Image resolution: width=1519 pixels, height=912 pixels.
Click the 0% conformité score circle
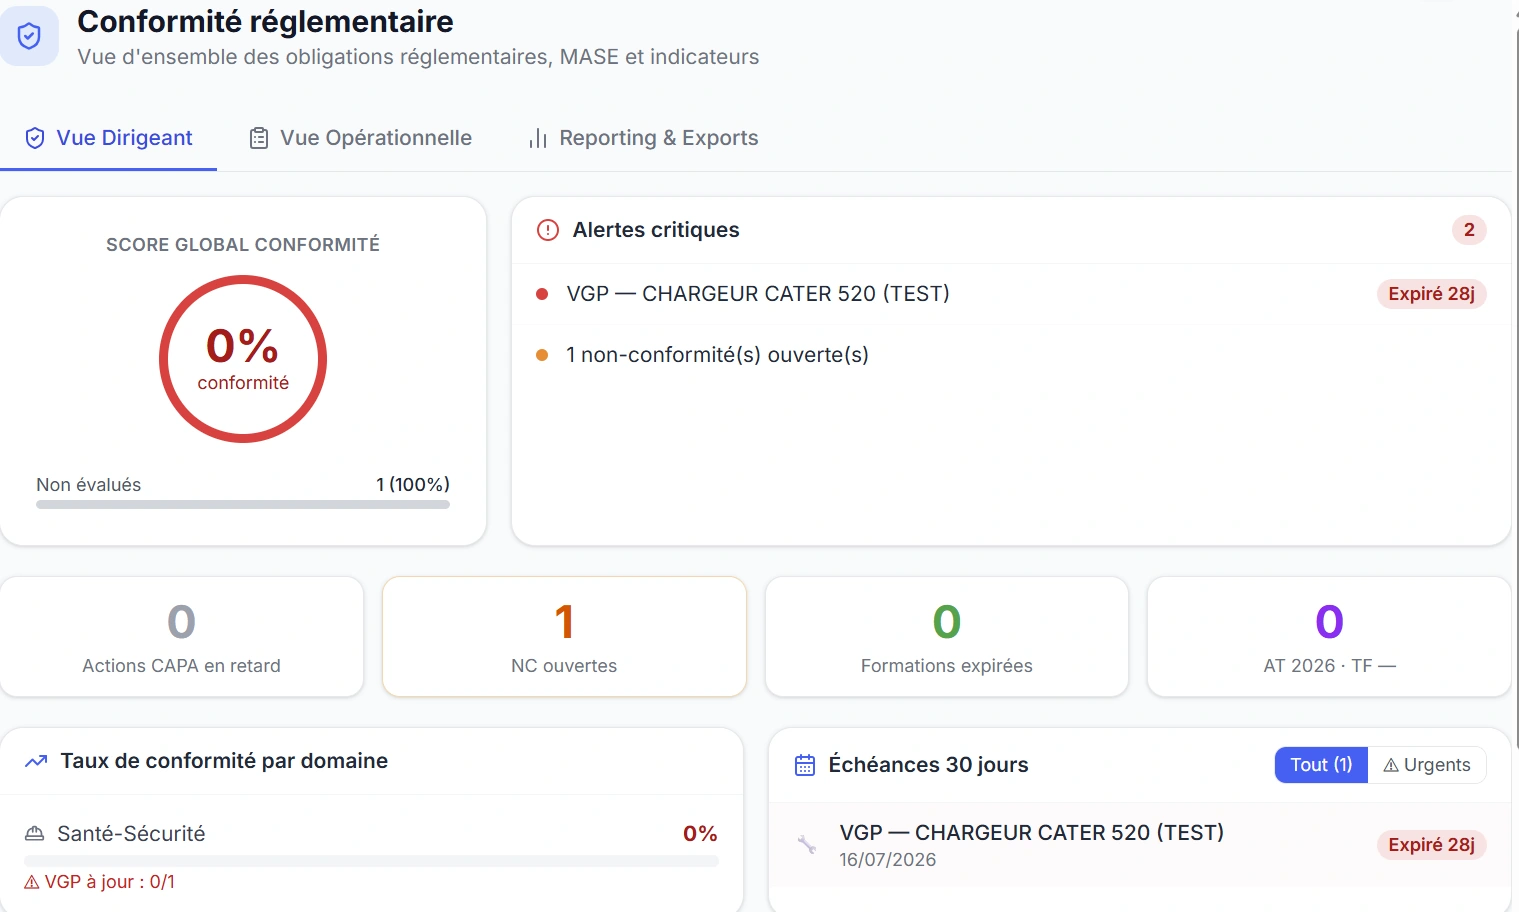tap(243, 359)
